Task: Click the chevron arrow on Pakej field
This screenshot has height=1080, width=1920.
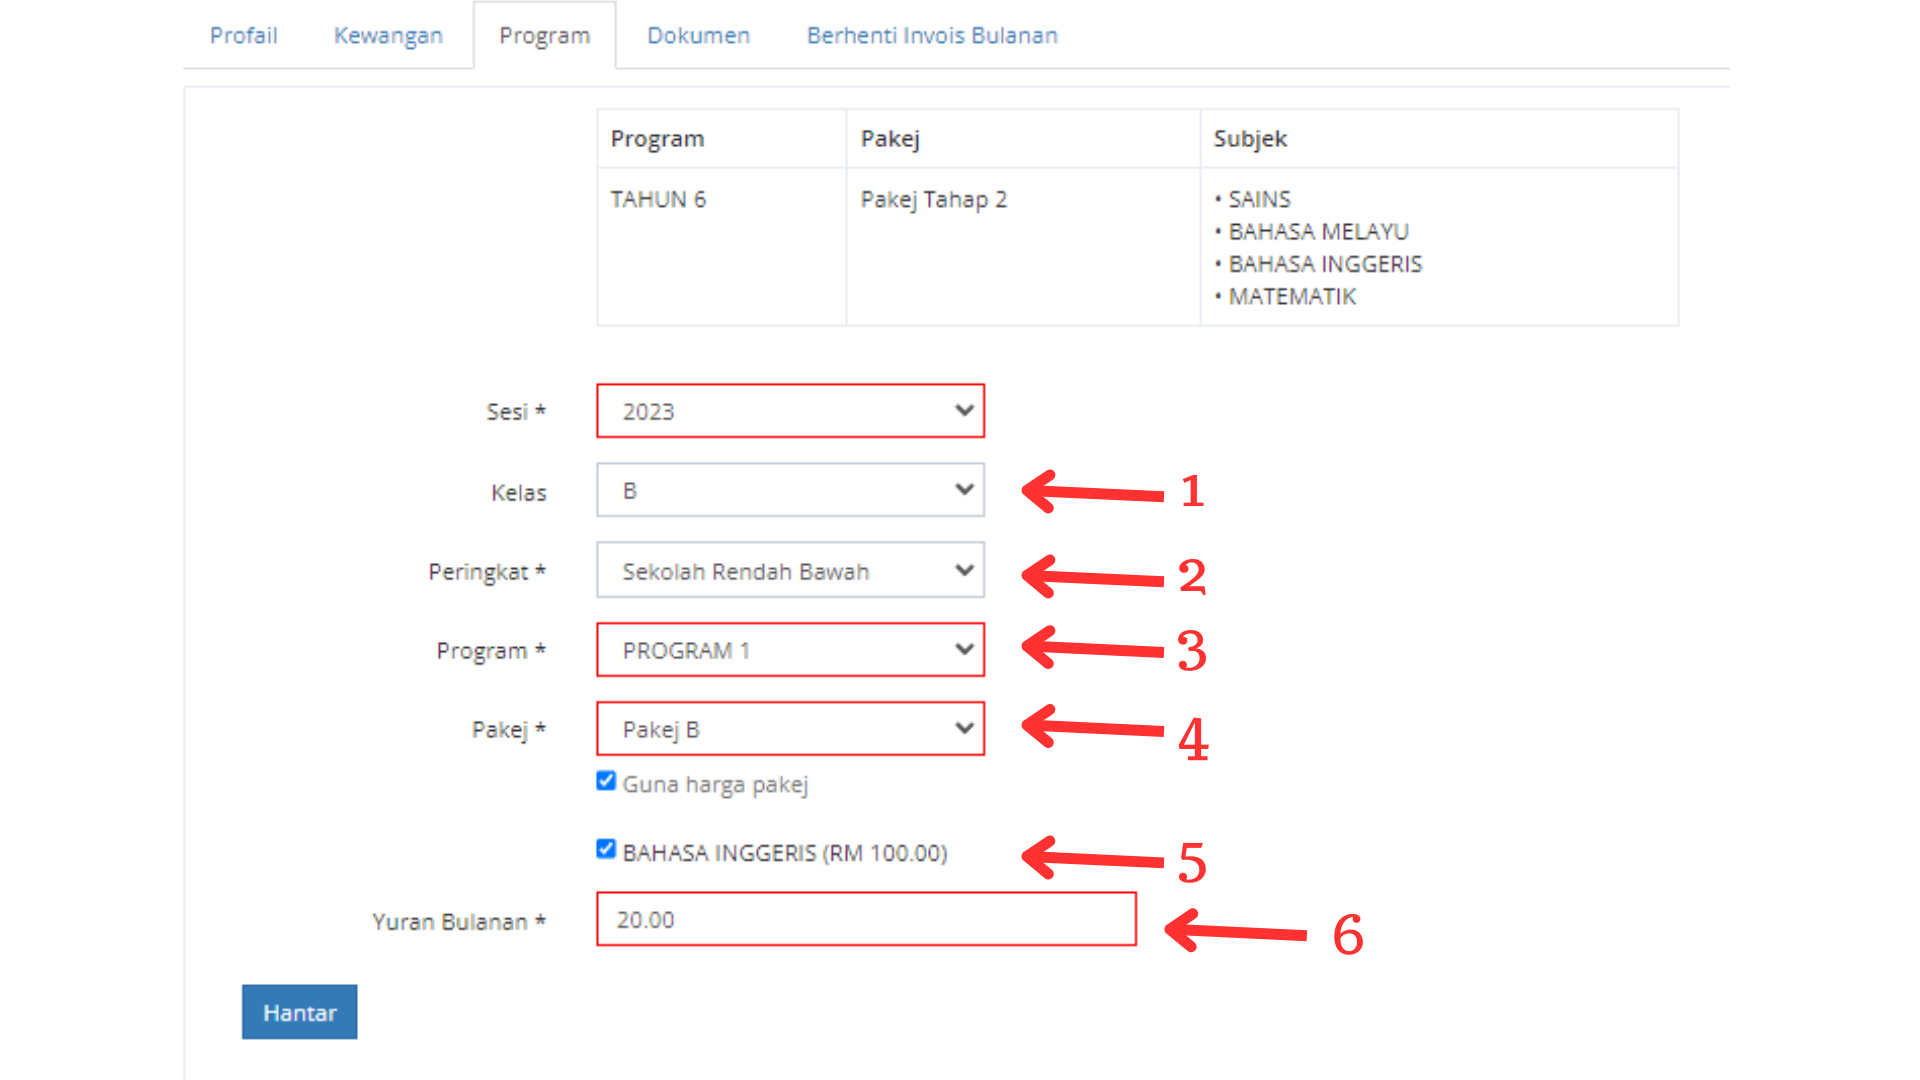Action: (x=964, y=728)
